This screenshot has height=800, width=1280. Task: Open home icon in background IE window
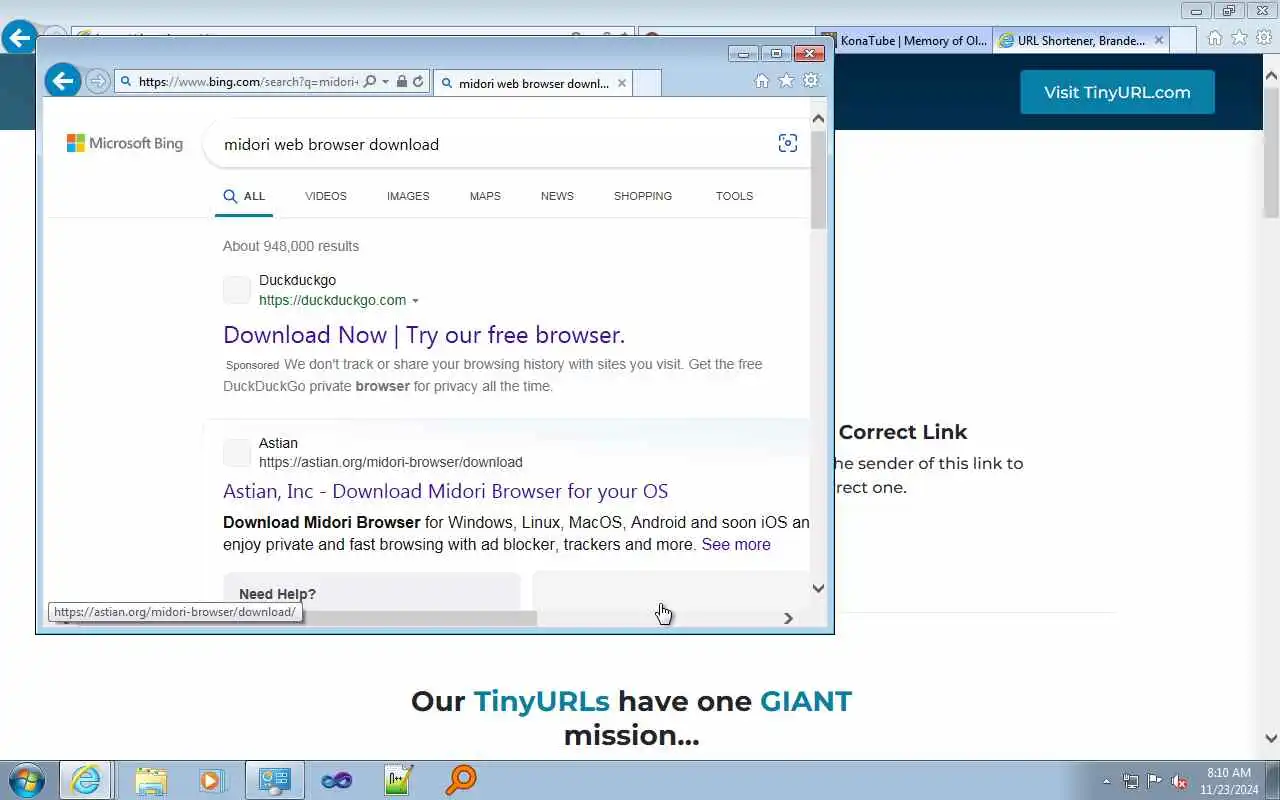[x=1214, y=38]
